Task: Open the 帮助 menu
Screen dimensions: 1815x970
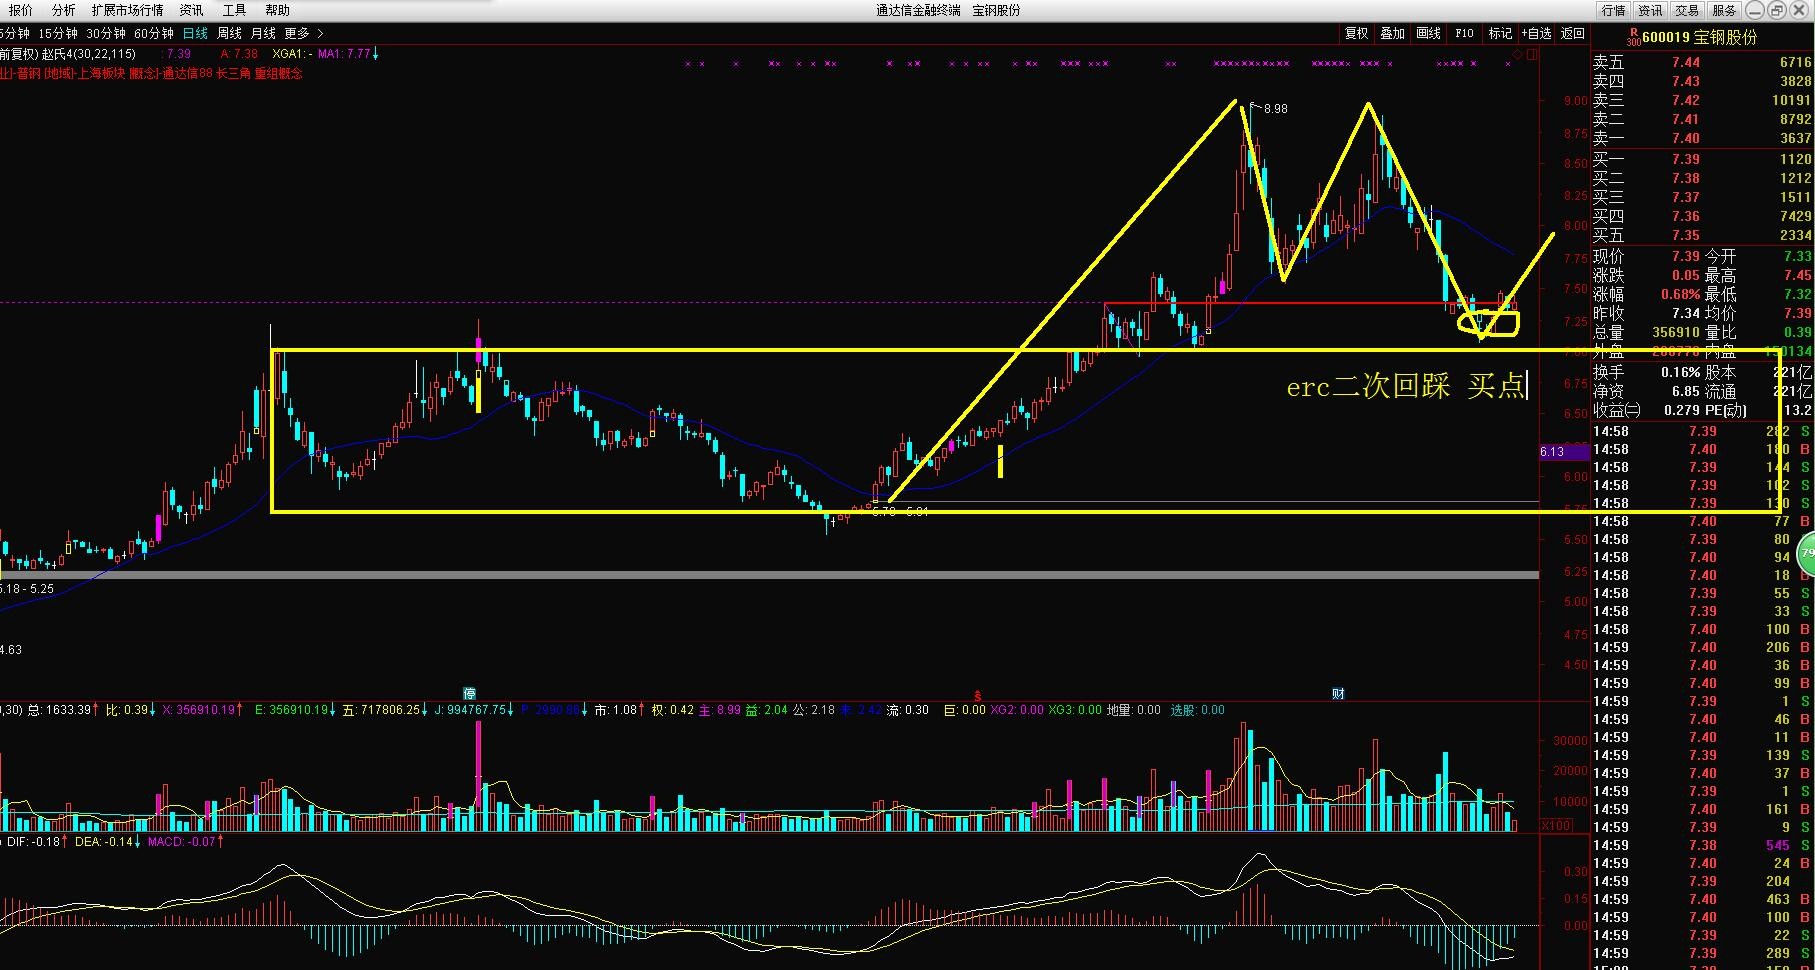Action: (277, 10)
